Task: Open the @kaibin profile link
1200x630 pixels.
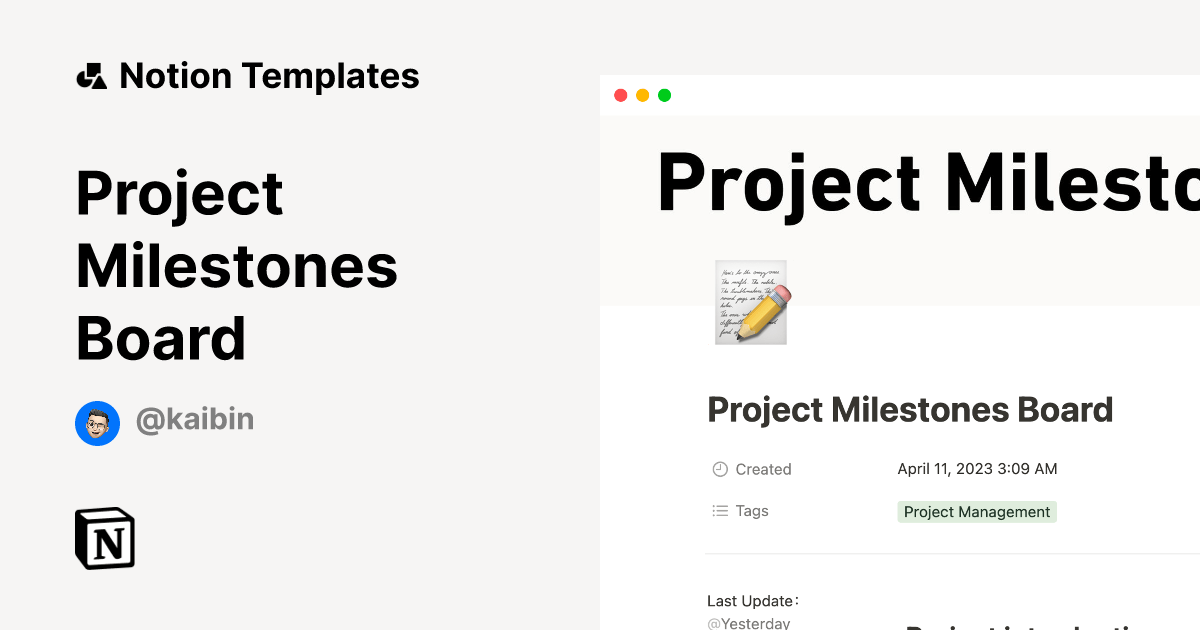Action: click(195, 420)
